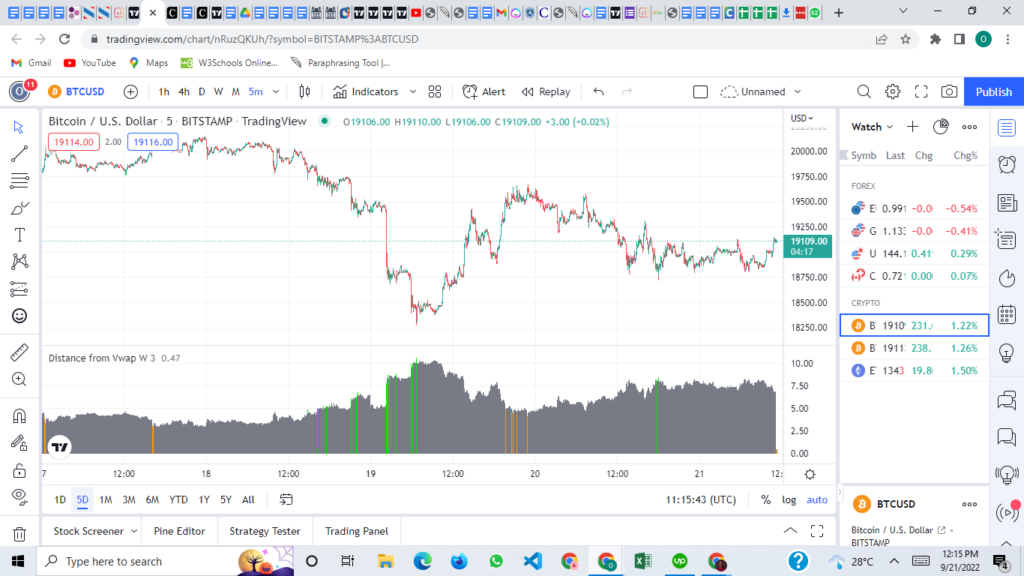Image resolution: width=1024 pixels, height=576 pixels.
Task: Toggle auto scale
Action: point(816,500)
